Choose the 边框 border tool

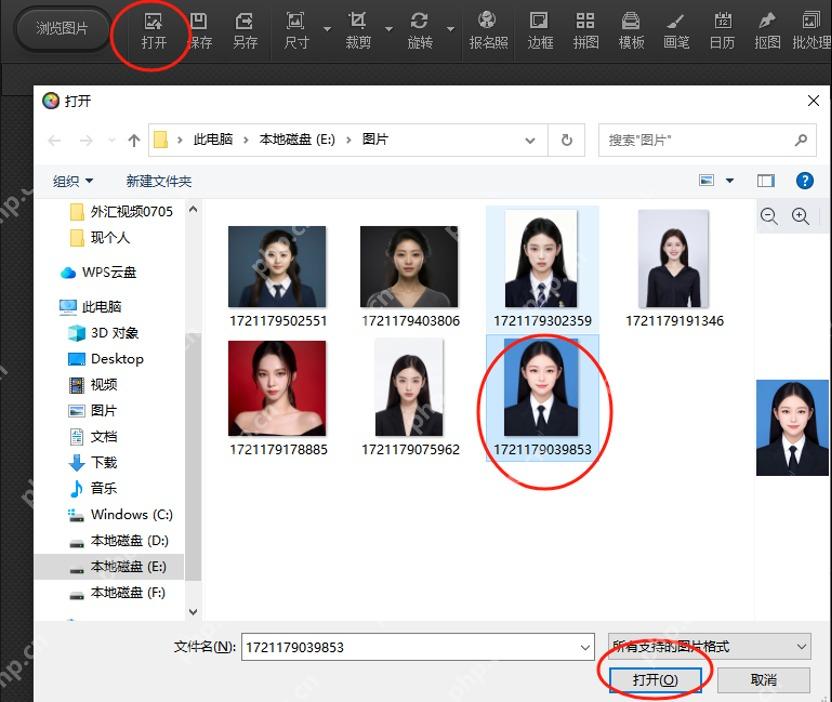coord(540,31)
